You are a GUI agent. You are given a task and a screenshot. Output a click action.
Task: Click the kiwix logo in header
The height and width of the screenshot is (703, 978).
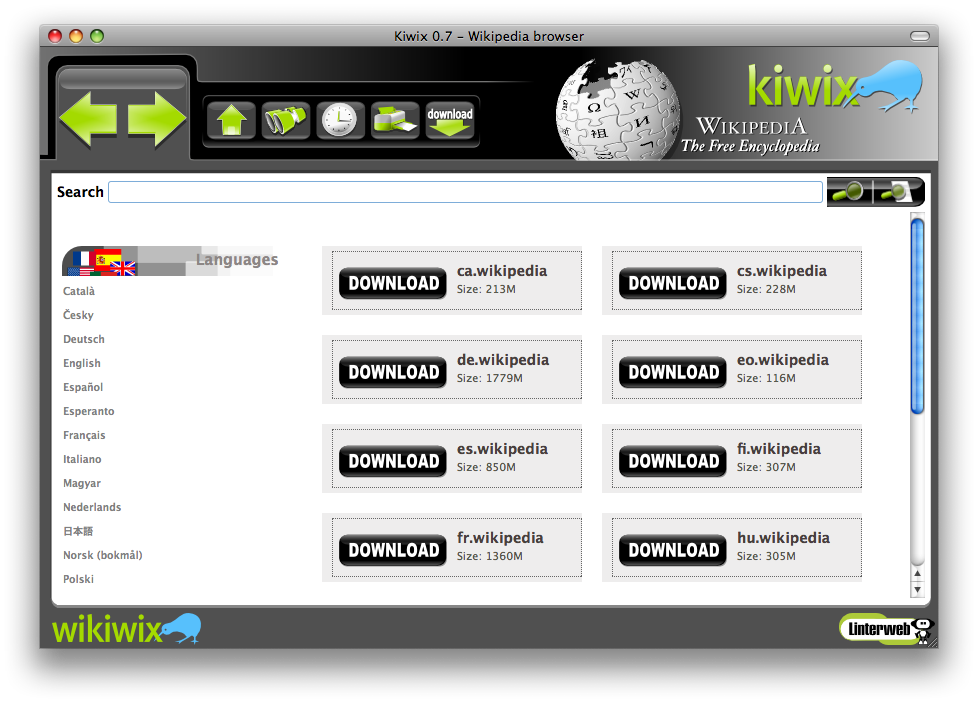(x=835, y=87)
